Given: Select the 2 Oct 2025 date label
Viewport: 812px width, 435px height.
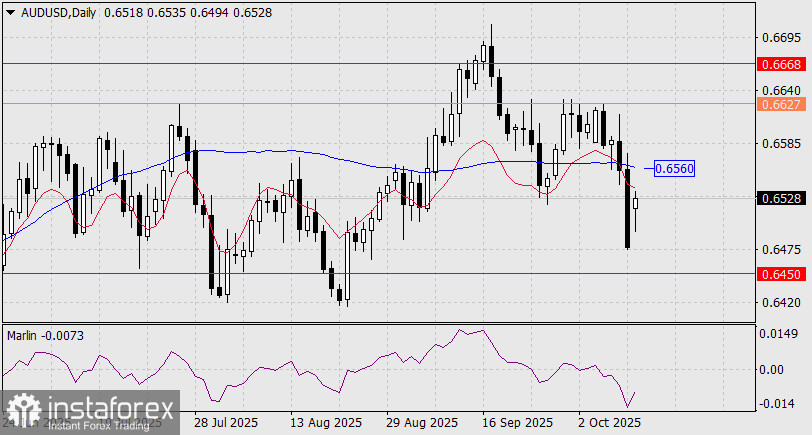Looking at the screenshot, I should pos(610,423).
